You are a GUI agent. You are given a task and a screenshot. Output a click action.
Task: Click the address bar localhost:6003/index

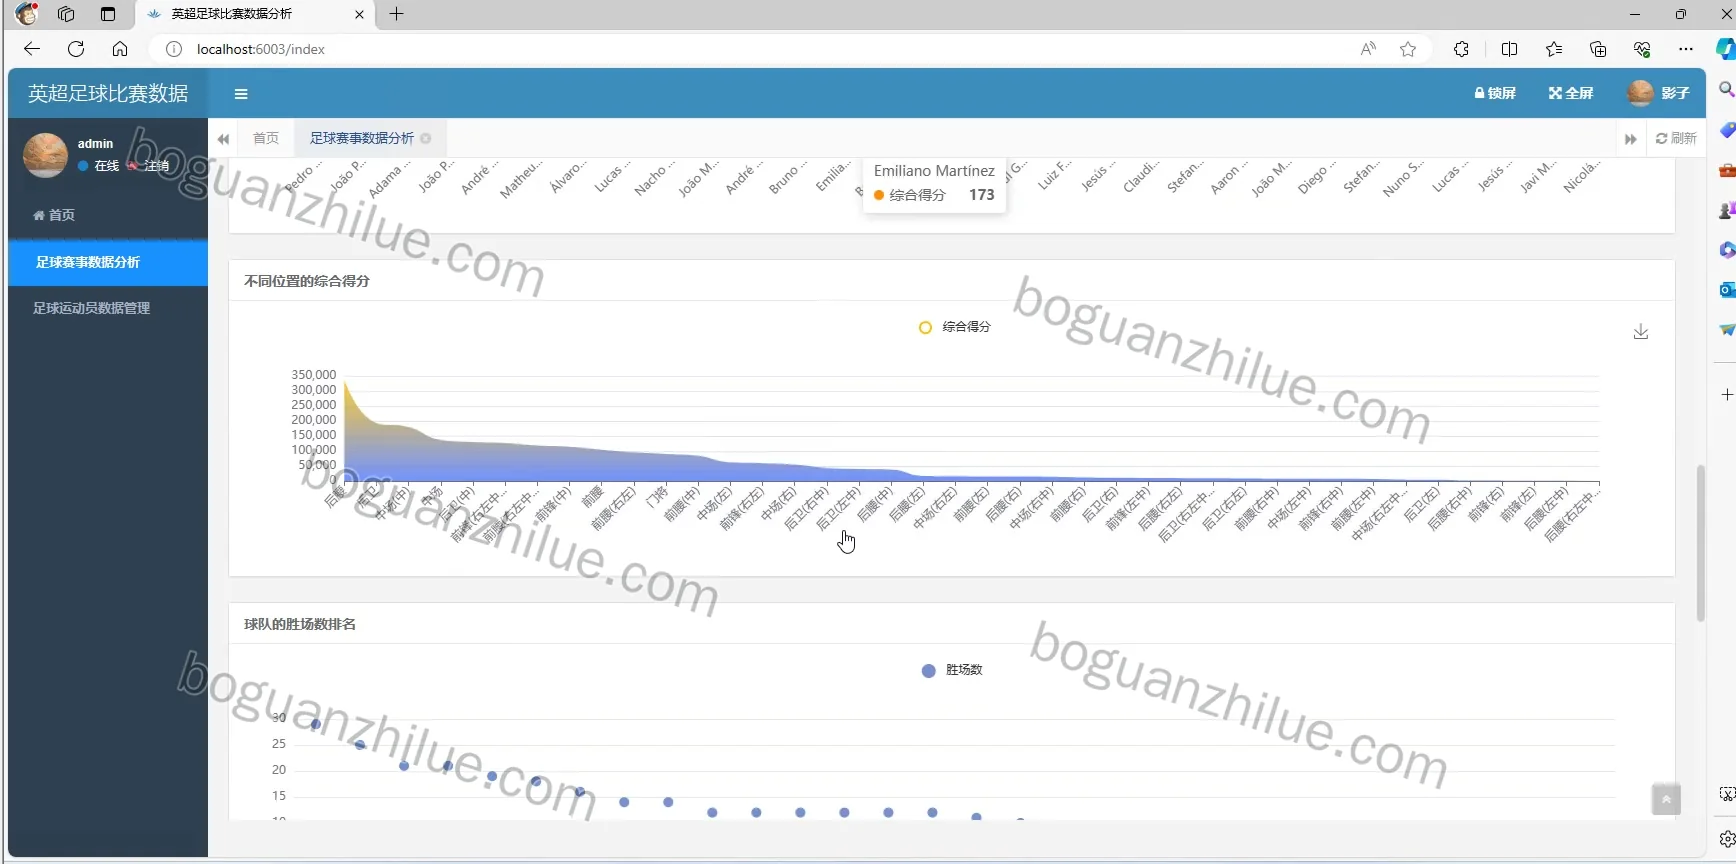(261, 49)
